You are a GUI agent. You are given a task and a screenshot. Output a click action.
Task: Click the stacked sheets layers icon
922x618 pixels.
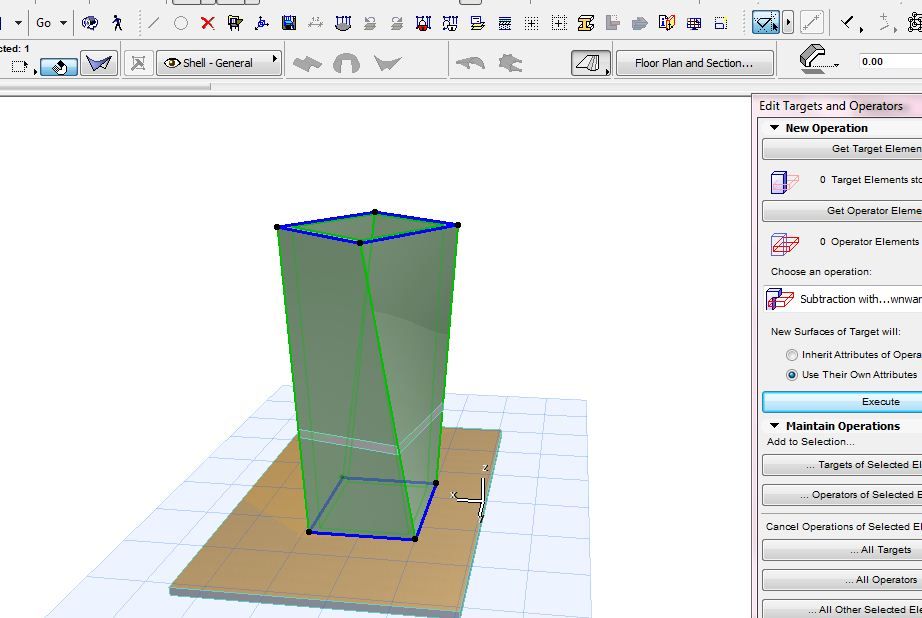point(477,23)
